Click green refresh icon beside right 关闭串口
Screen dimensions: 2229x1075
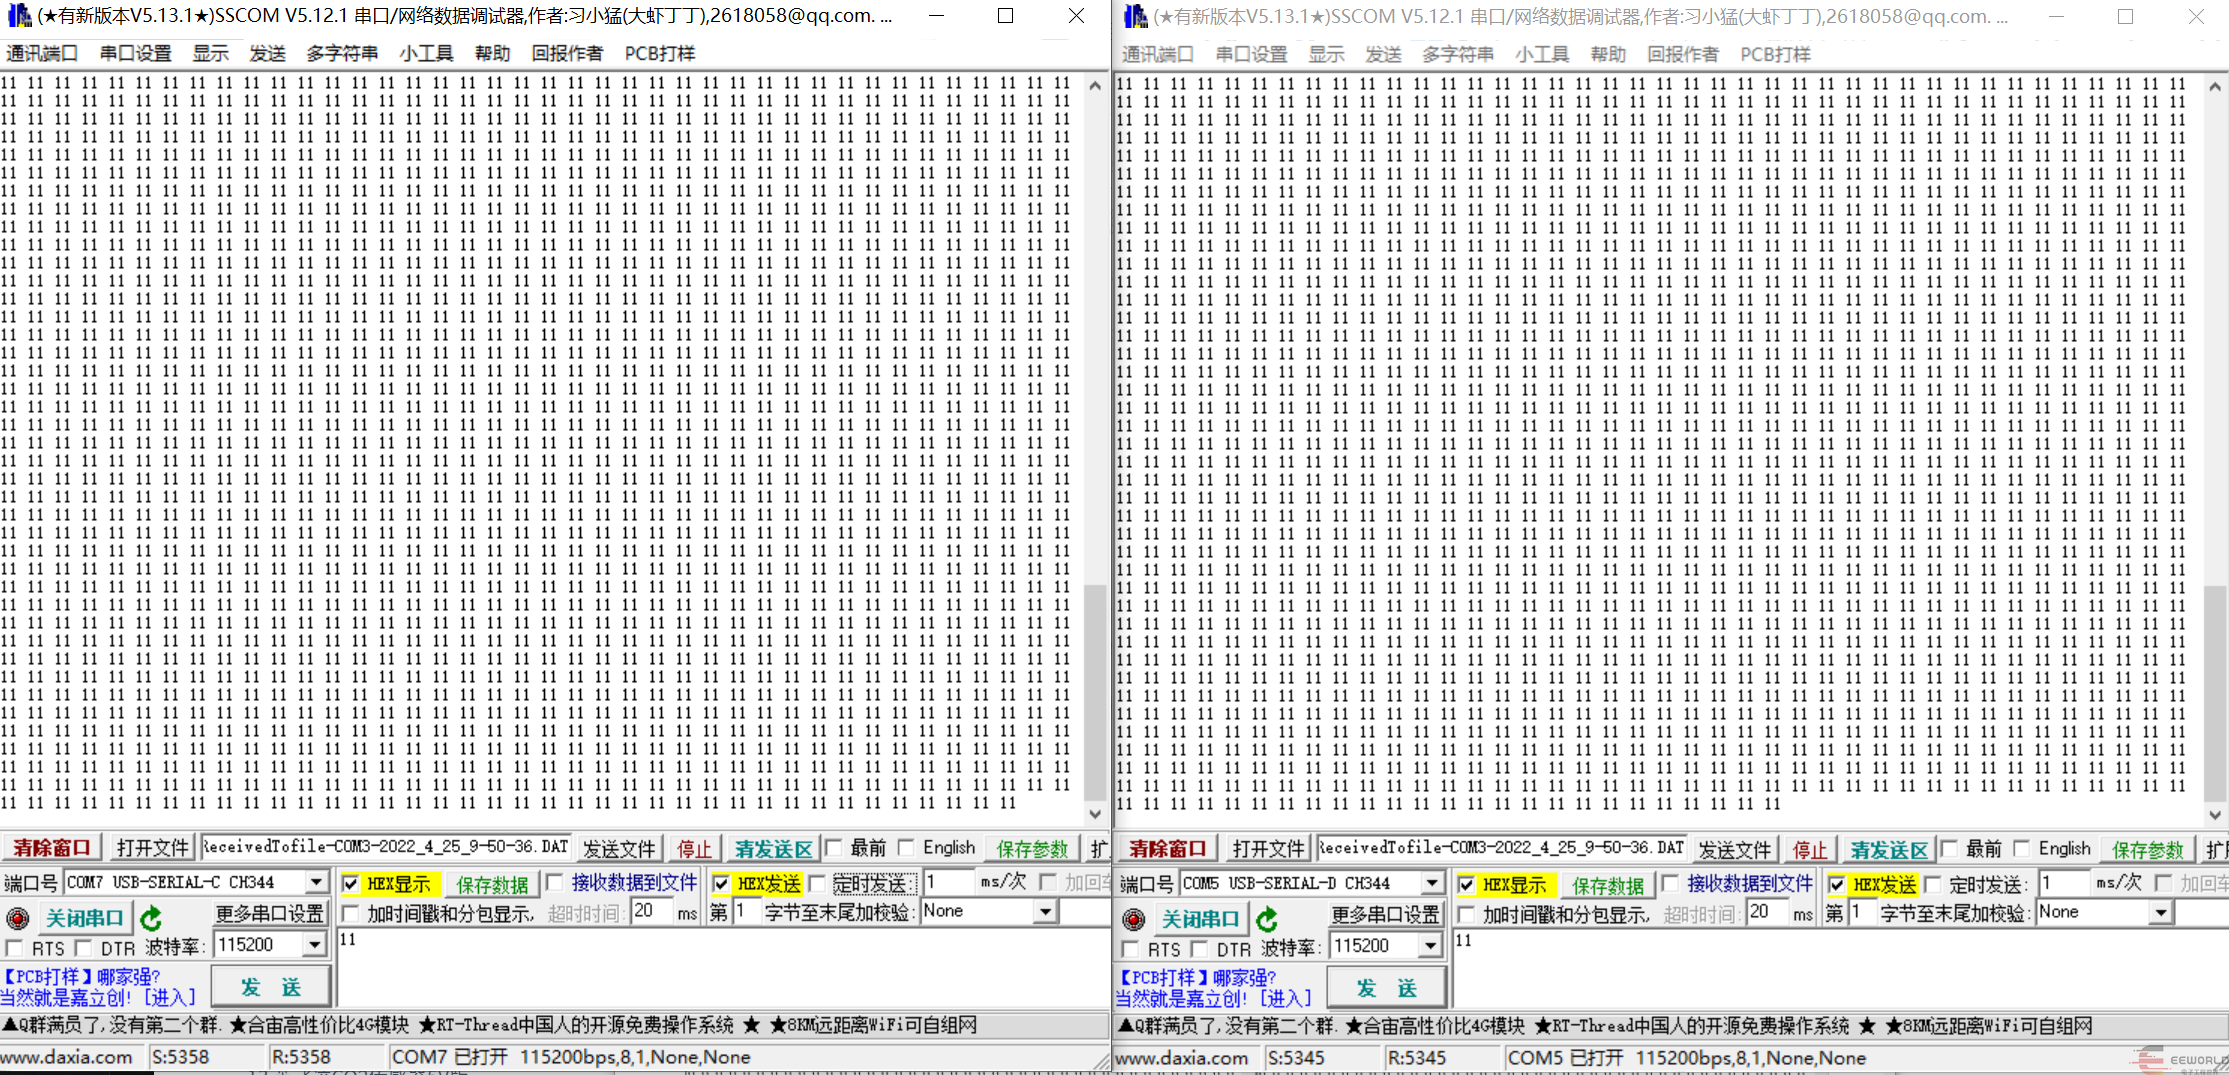pyautogui.click(x=1267, y=919)
